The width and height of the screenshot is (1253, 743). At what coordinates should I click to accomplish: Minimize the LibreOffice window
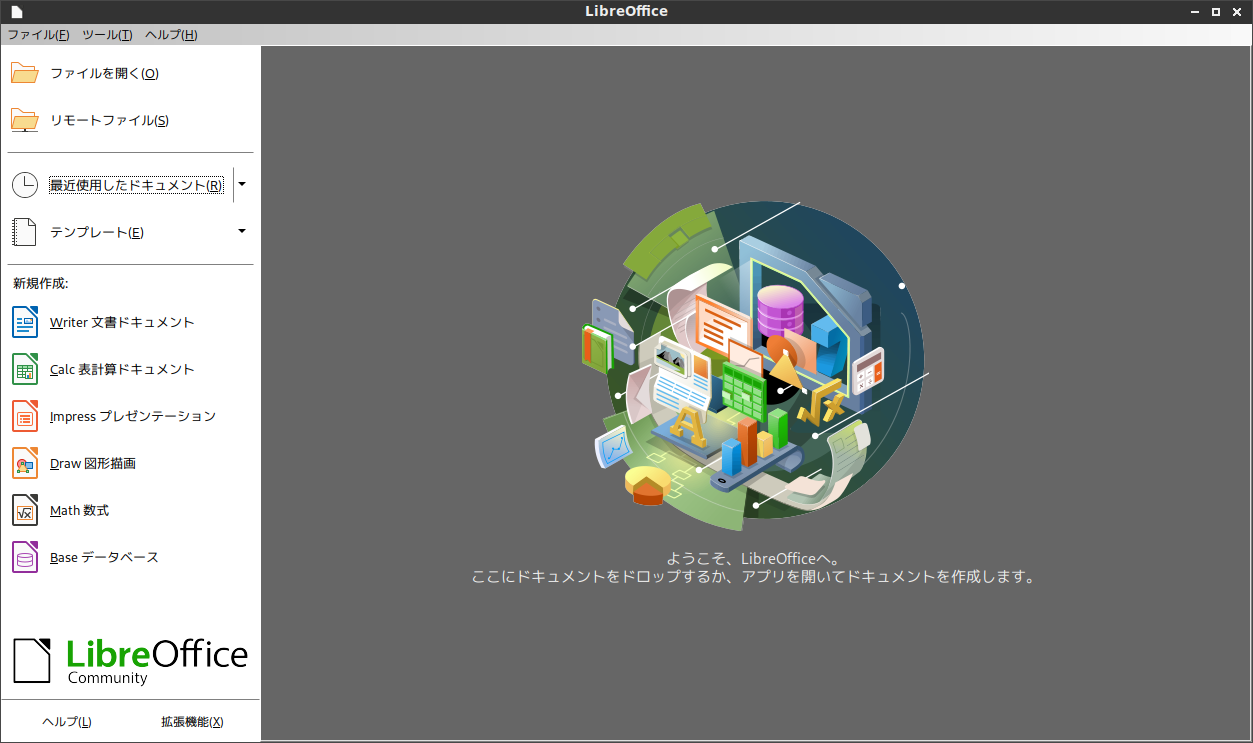click(1196, 11)
